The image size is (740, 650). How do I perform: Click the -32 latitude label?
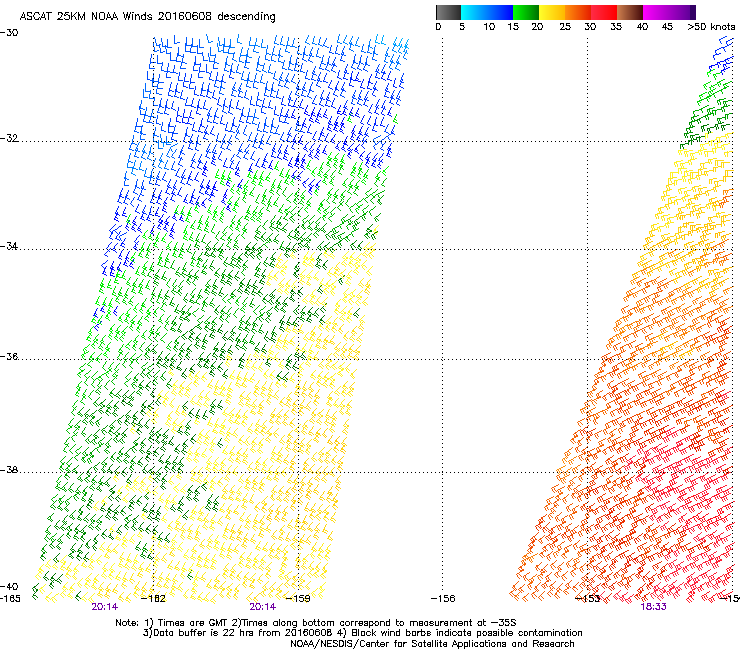[x=9, y=138]
